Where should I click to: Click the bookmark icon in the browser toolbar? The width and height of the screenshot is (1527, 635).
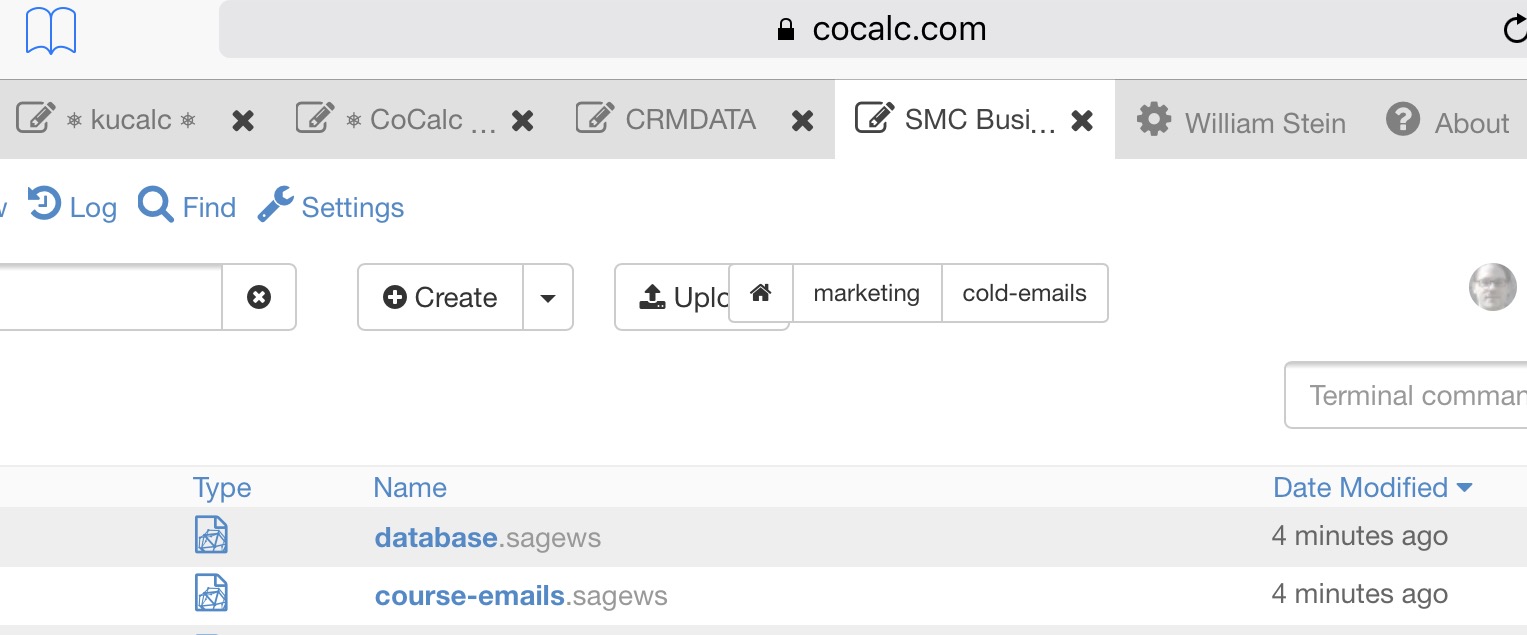pos(50,30)
